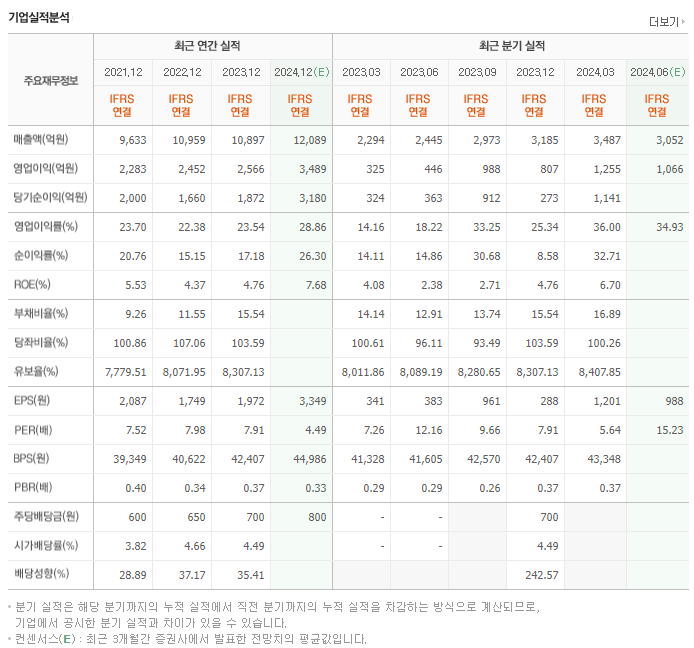Select the PER(배) row label

[33, 429]
